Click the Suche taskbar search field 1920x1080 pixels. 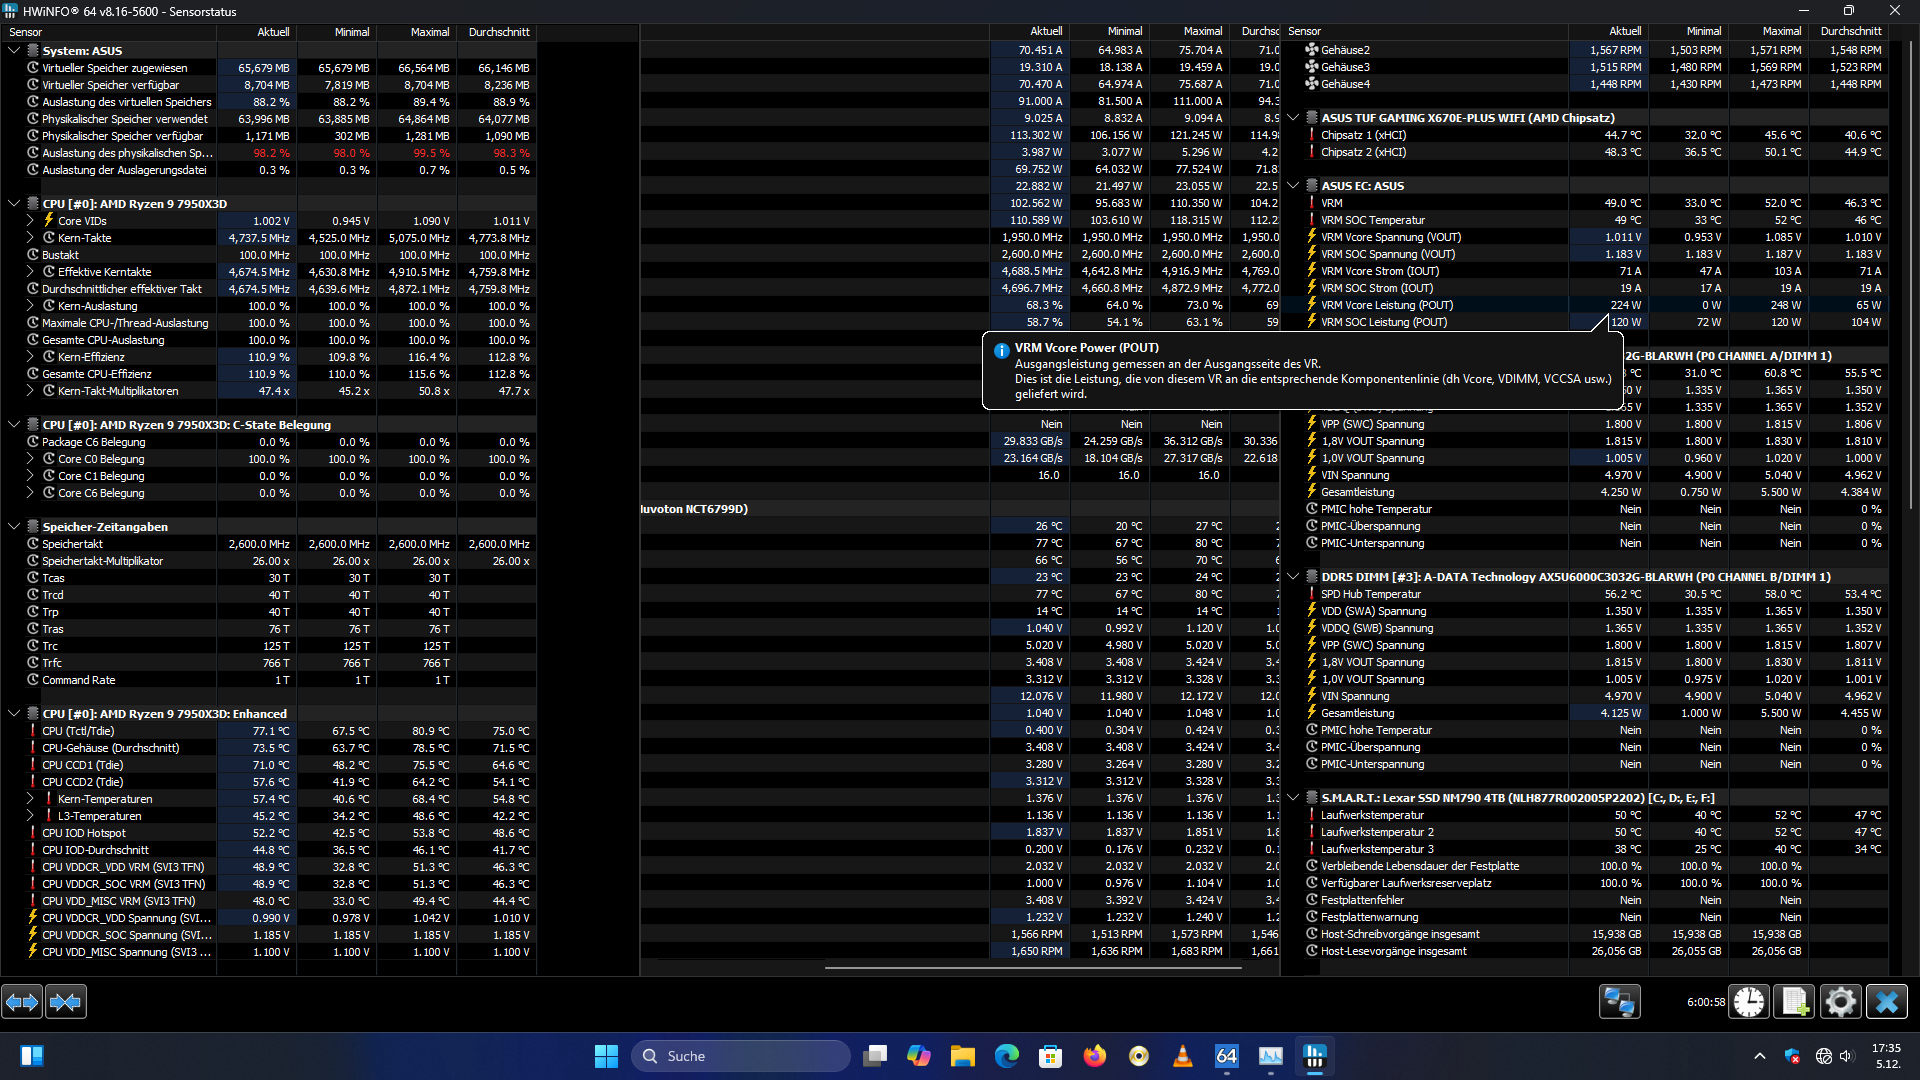point(740,1056)
